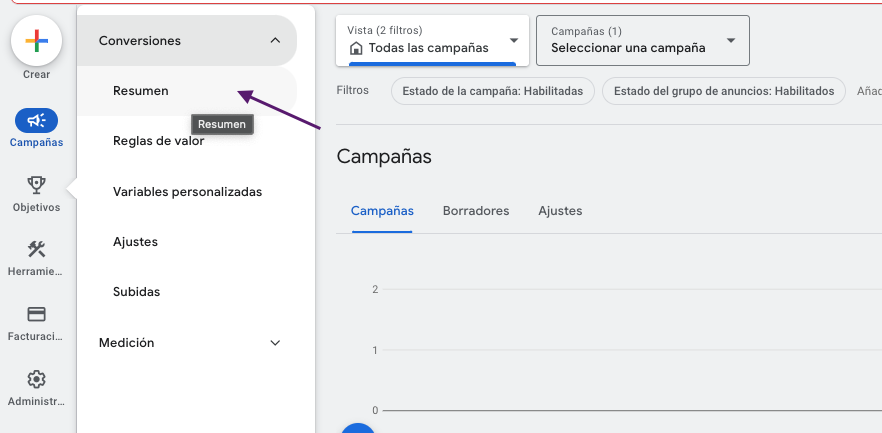The height and width of the screenshot is (433, 882).
Task: Click the chart axis value 1
Action: [x=375, y=350]
